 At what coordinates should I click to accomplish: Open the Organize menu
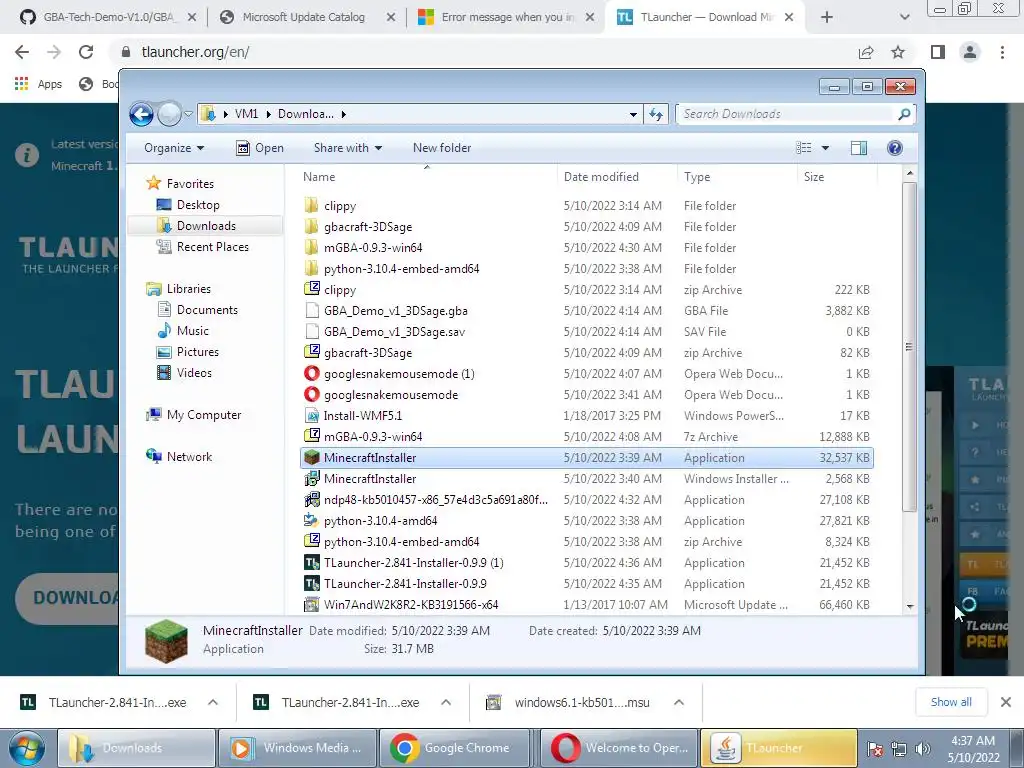click(x=174, y=148)
